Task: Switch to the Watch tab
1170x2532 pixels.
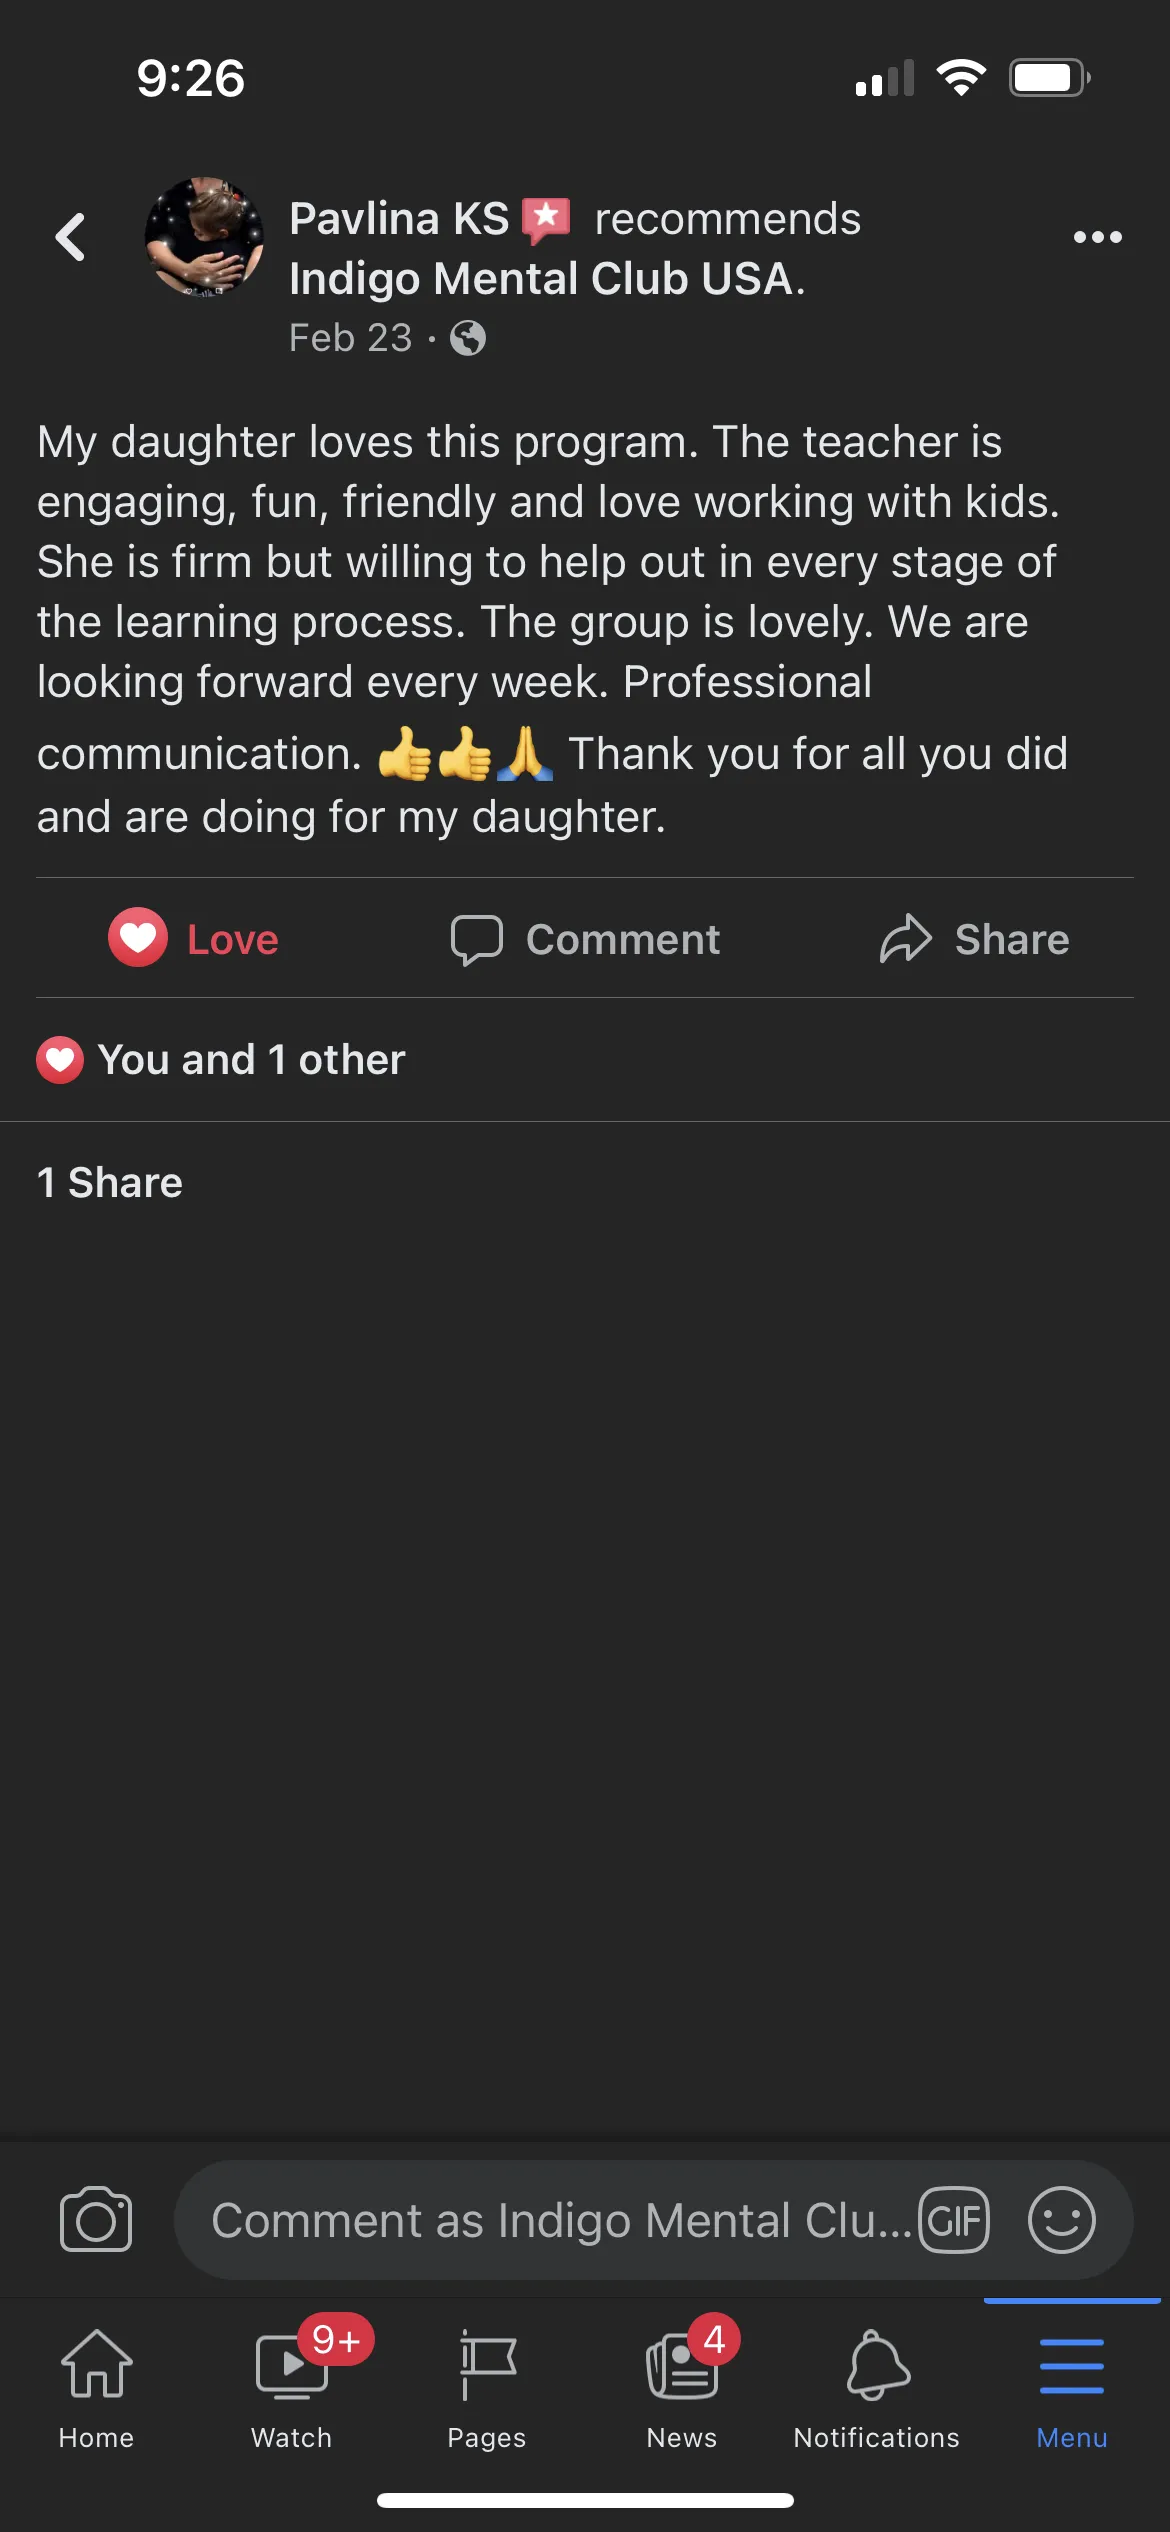Action: [292, 2389]
